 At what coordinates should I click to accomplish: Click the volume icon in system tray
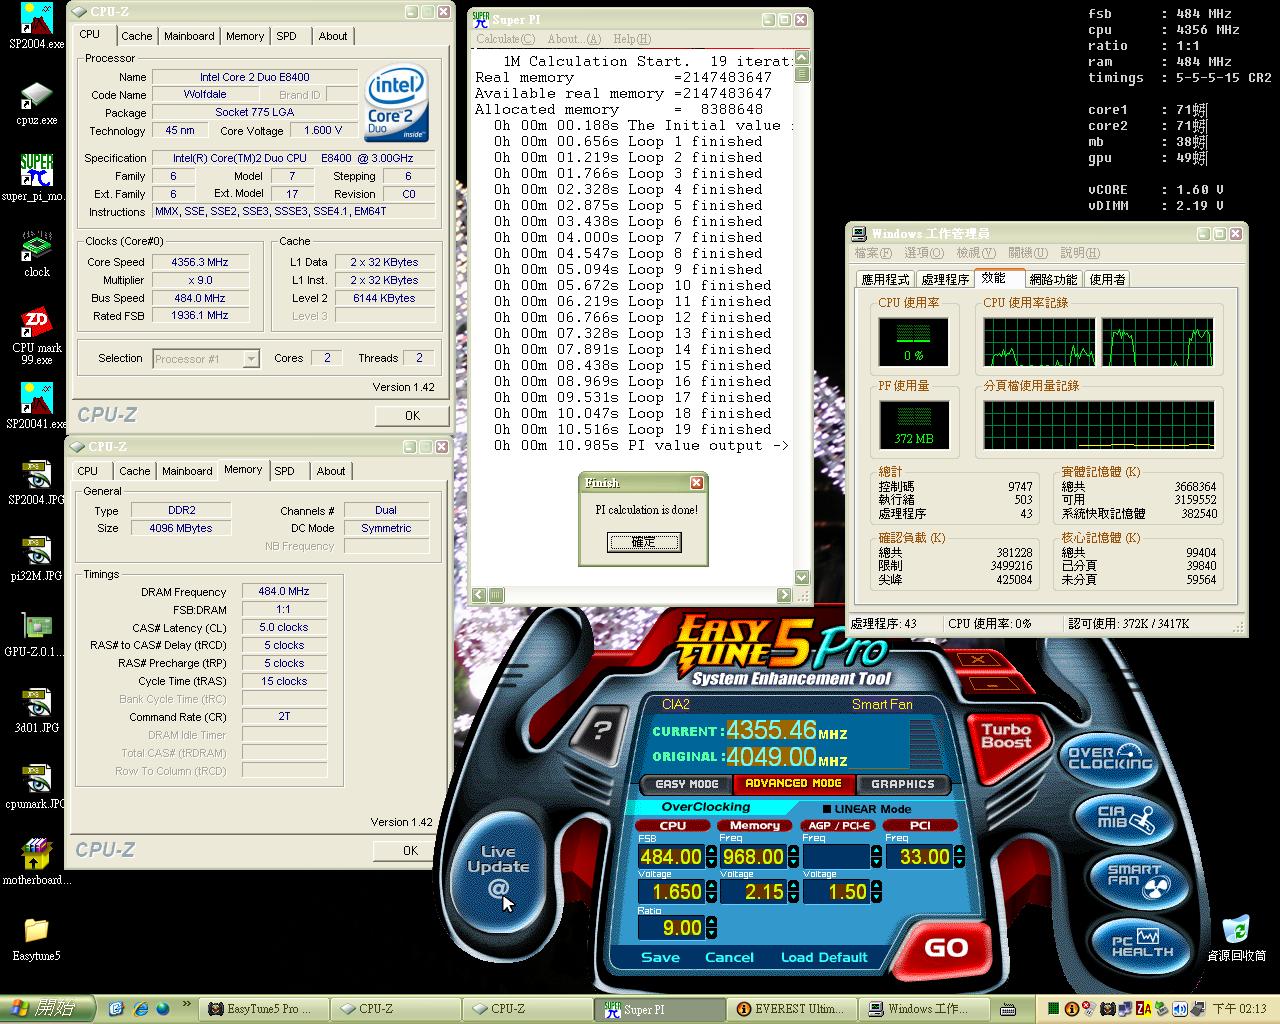[1181, 1009]
